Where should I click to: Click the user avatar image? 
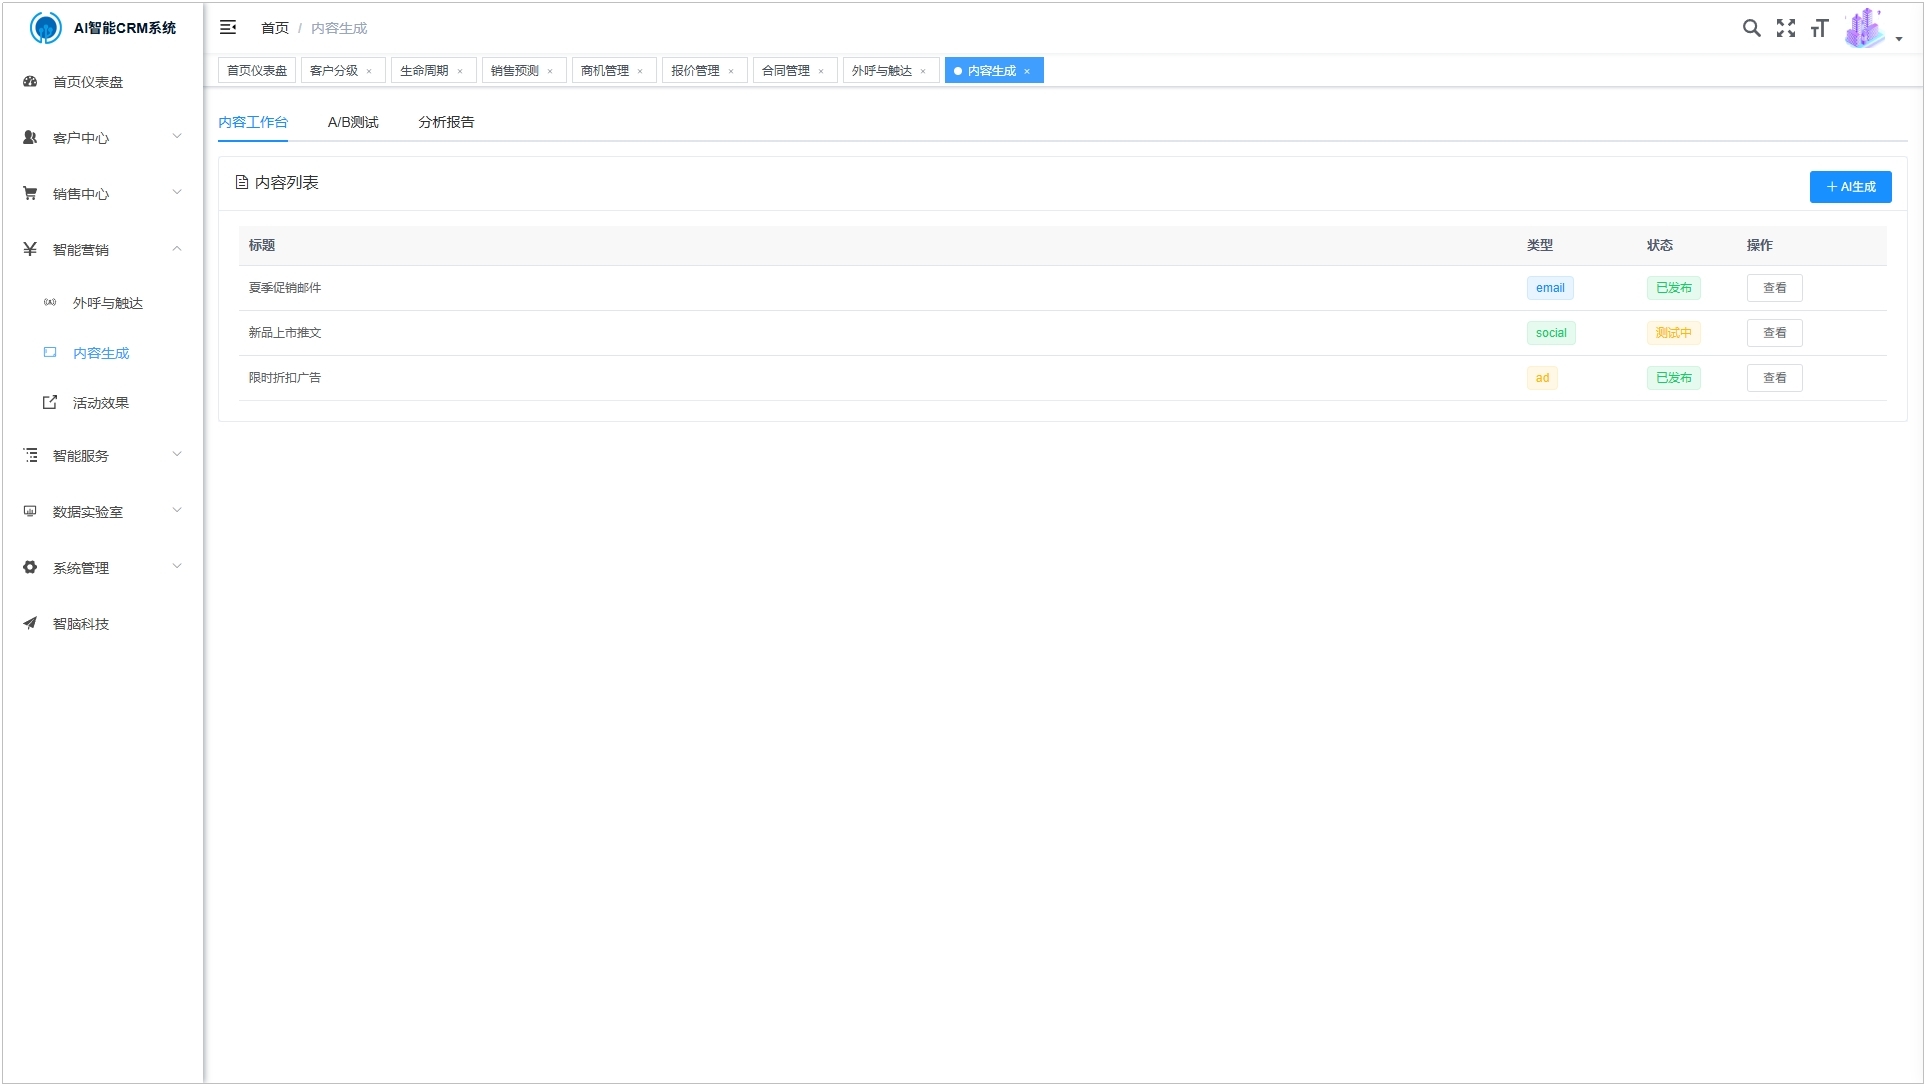[1864, 28]
